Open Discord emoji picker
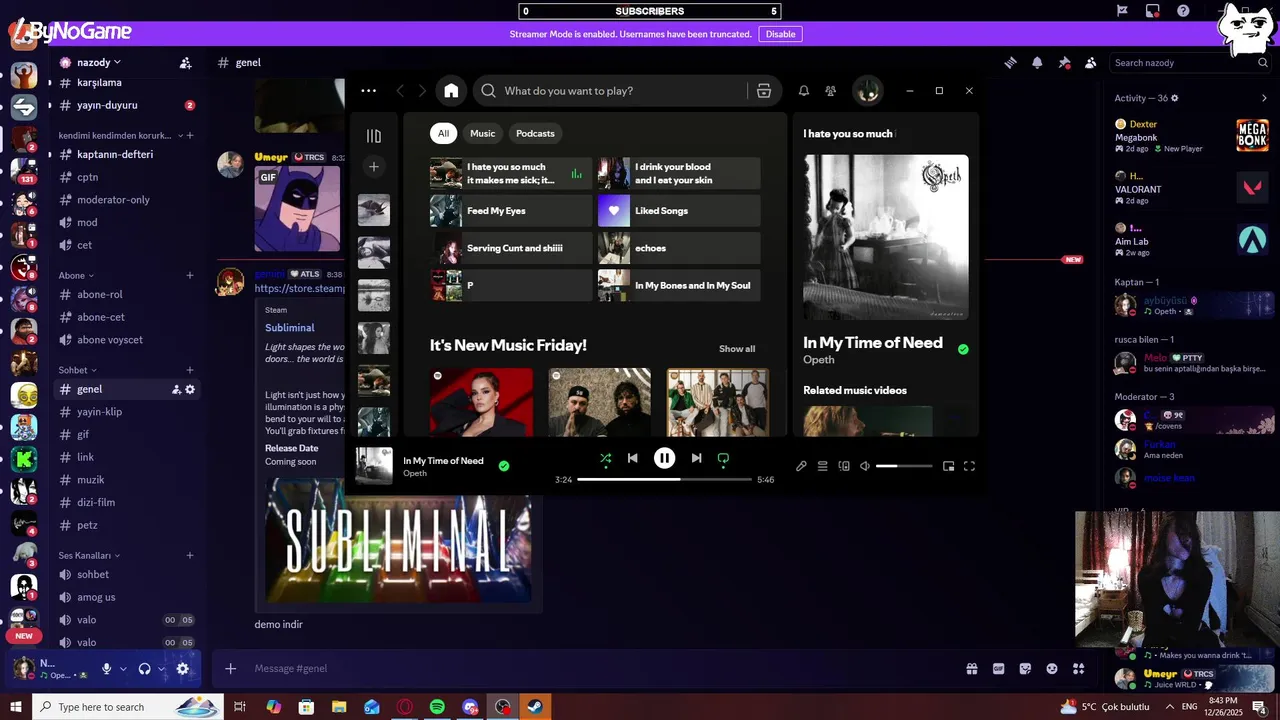The height and width of the screenshot is (720, 1280). coord(1052,669)
